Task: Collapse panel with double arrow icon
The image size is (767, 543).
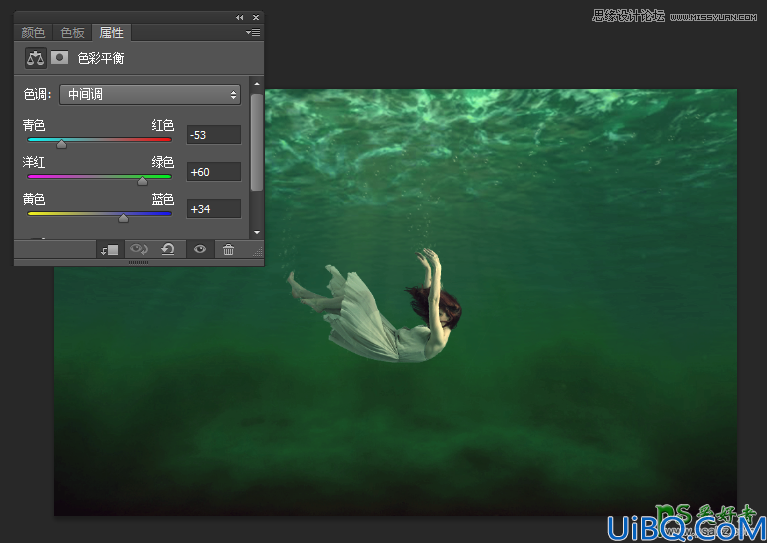Action: coord(239,18)
